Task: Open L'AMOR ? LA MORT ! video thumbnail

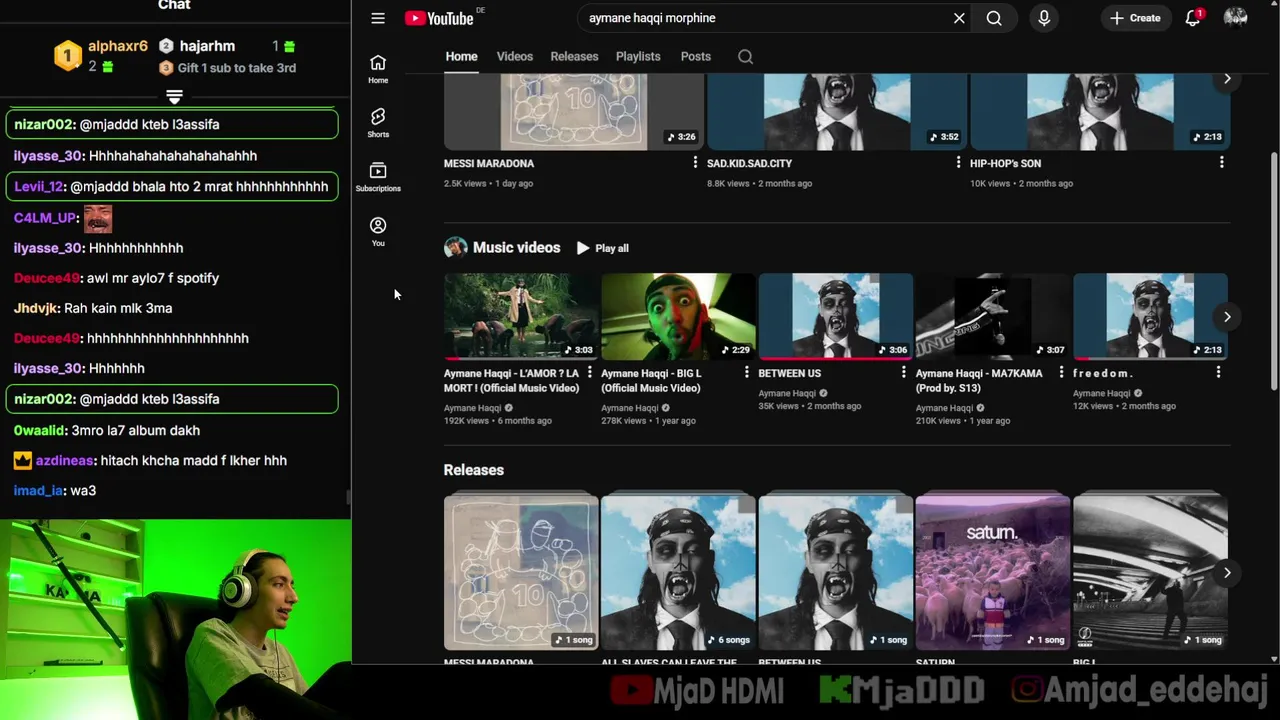Action: click(521, 316)
